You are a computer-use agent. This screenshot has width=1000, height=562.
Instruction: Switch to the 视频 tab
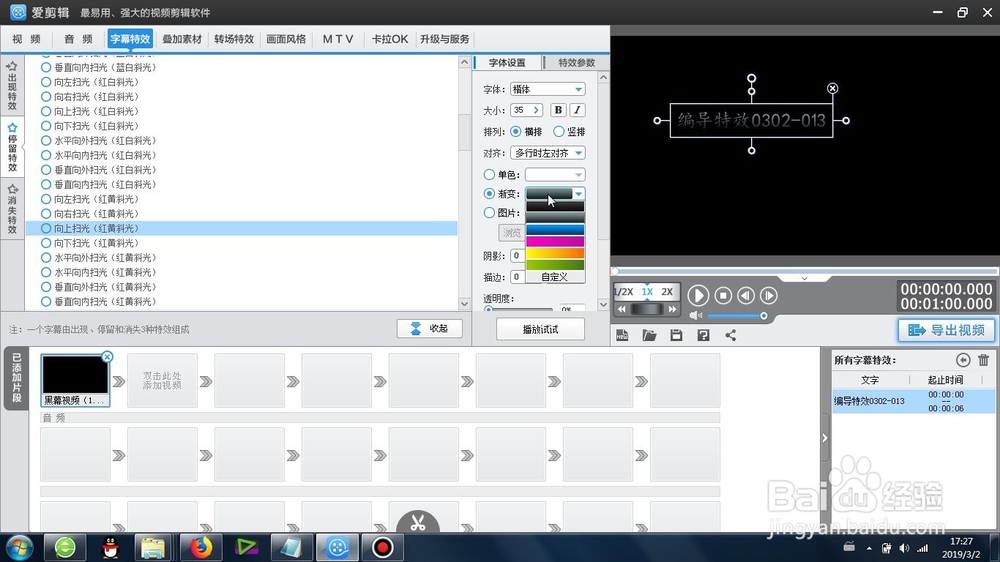pos(26,39)
